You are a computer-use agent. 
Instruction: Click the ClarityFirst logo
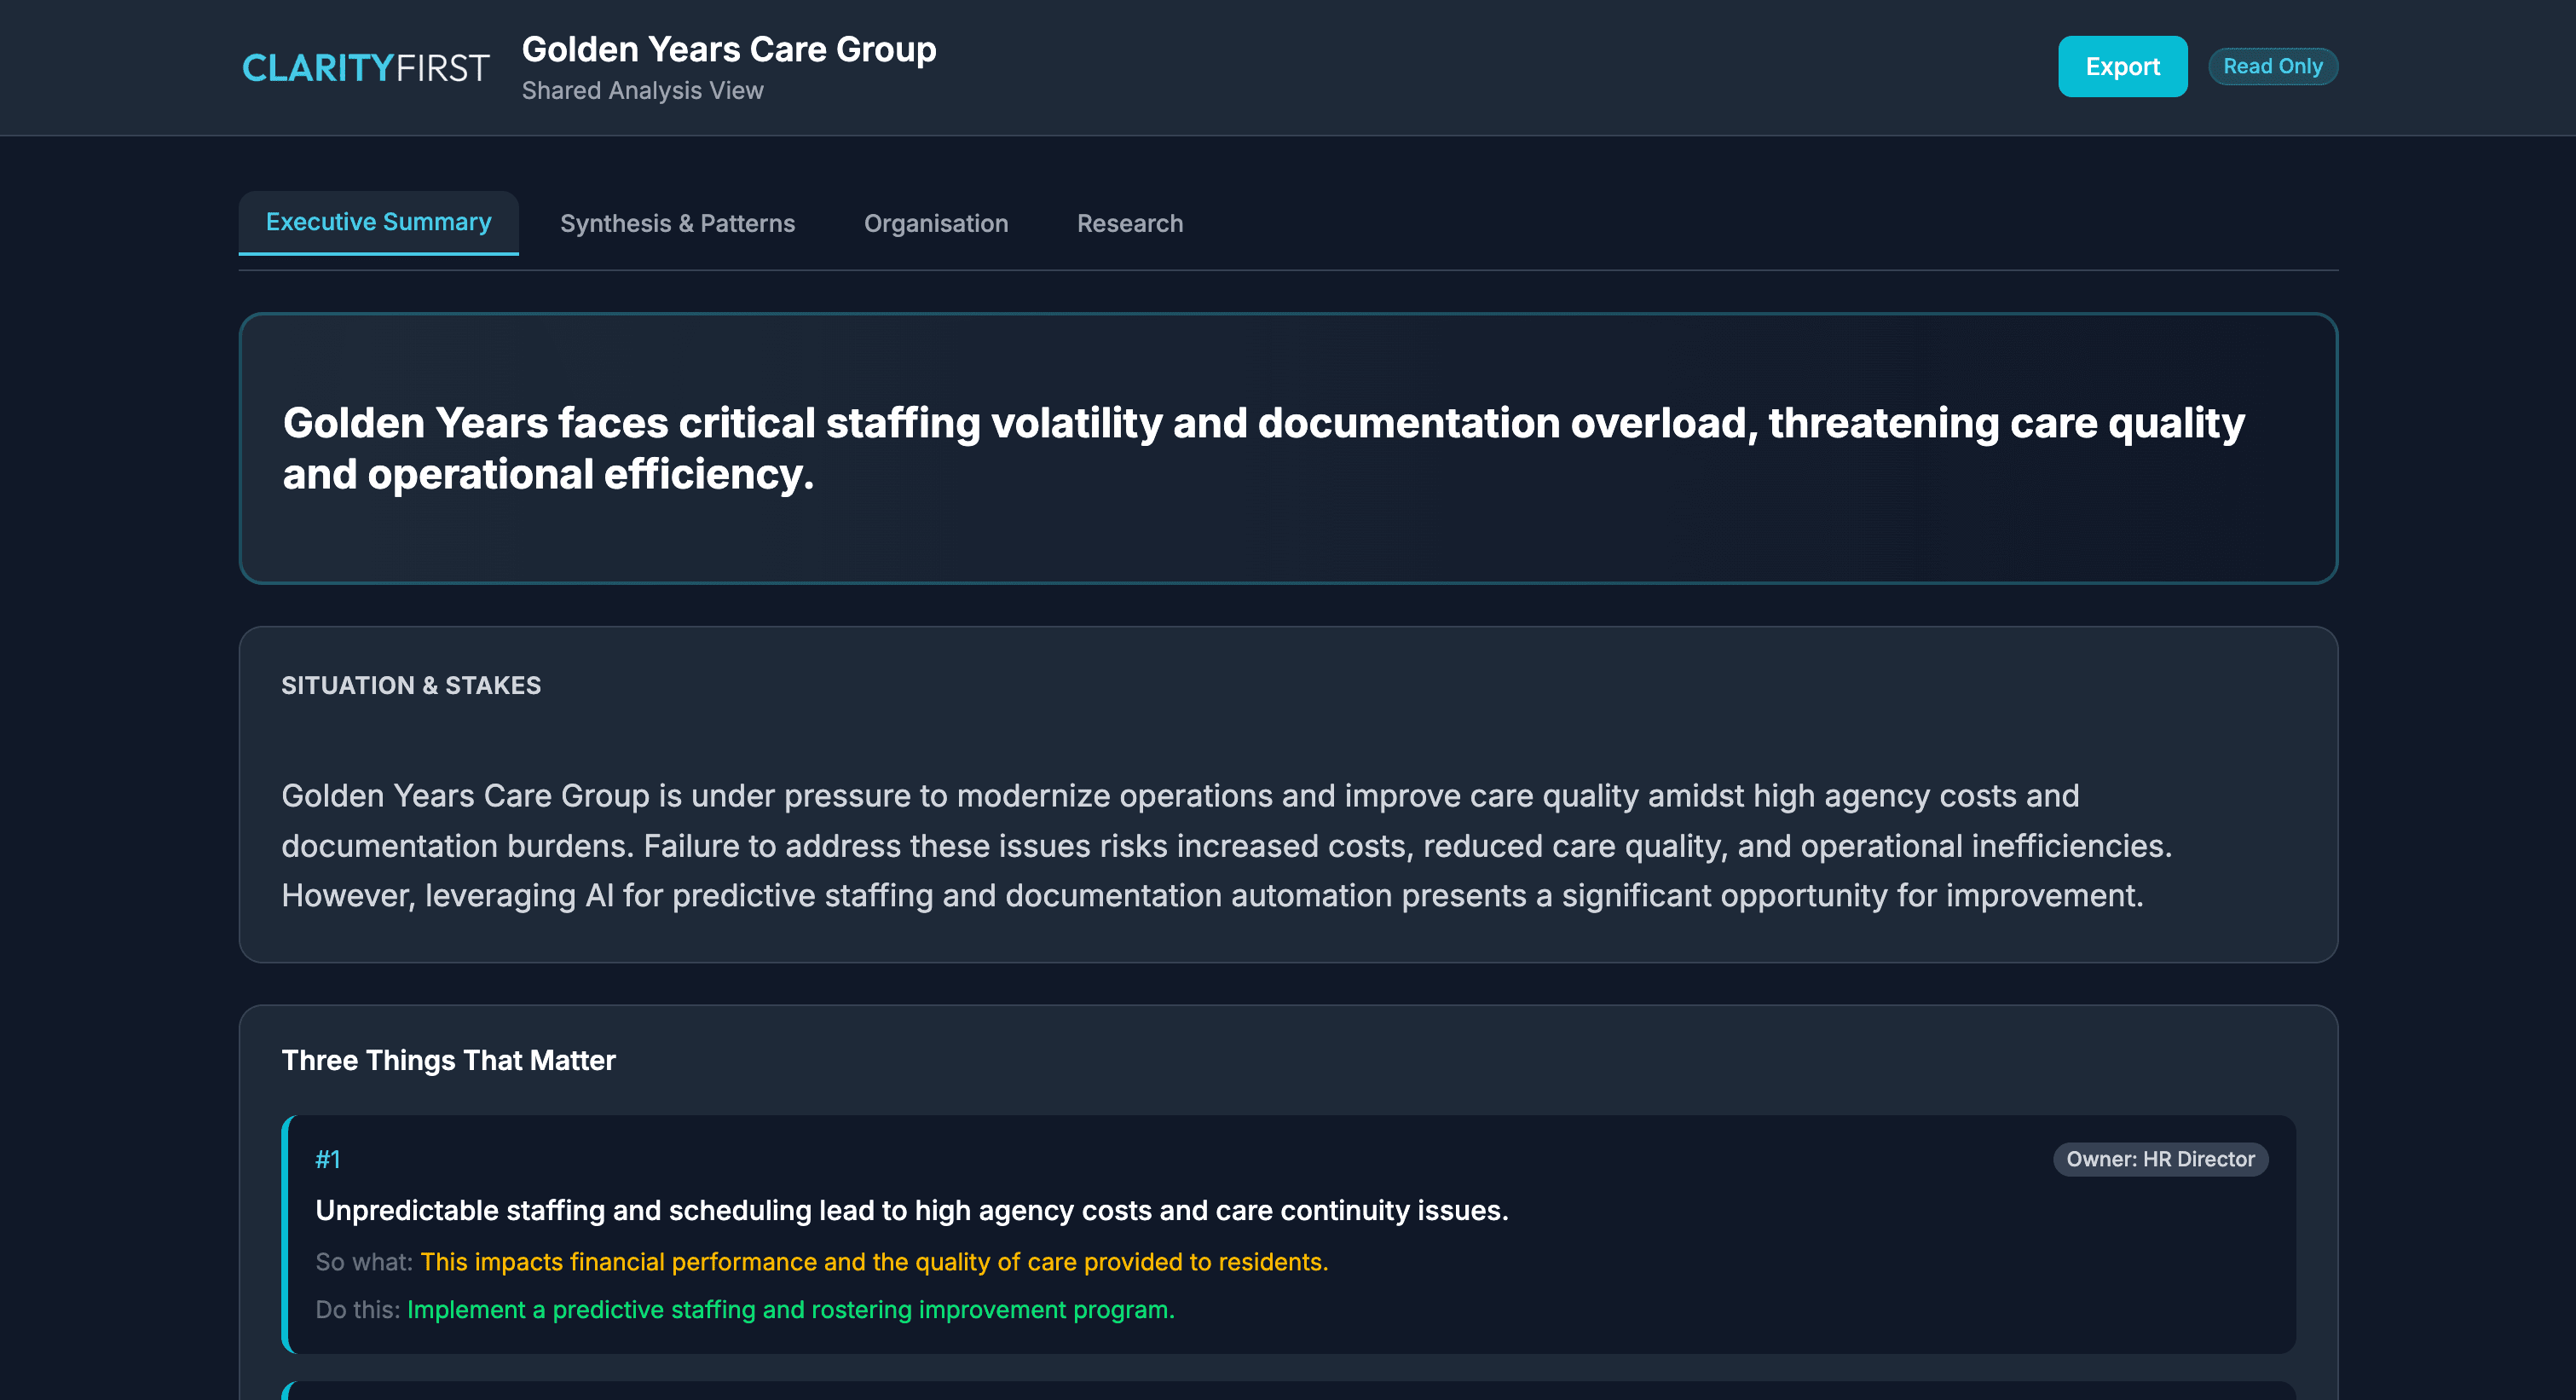[366, 67]
